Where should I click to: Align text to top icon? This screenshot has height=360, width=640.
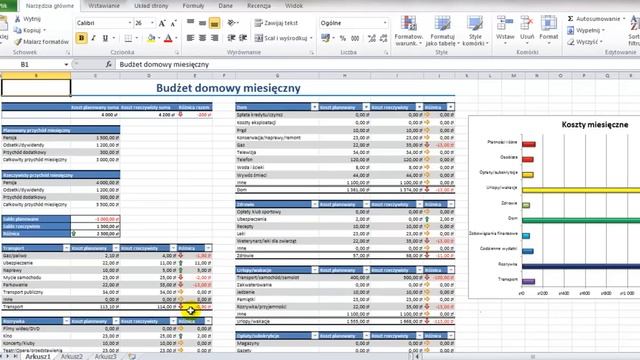point(190,23)
